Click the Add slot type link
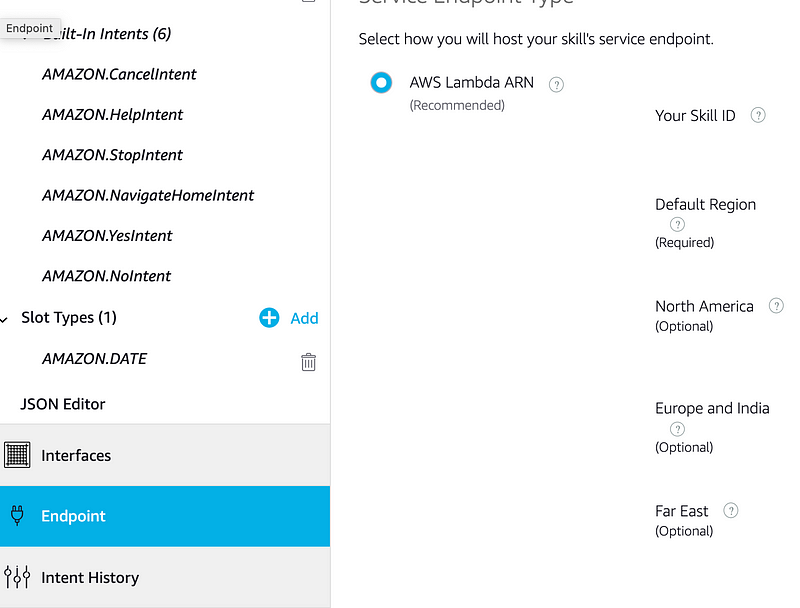Viewport: 800px width, 608px height. pos(304,318)
